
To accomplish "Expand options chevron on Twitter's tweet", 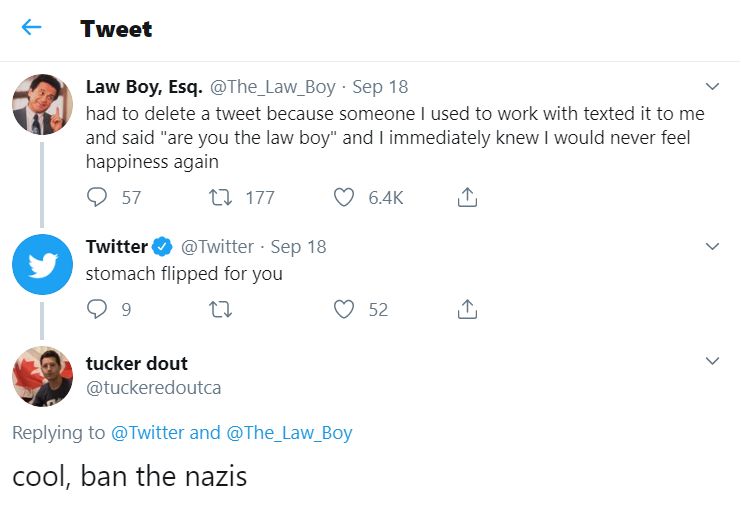I will point(712,247).
